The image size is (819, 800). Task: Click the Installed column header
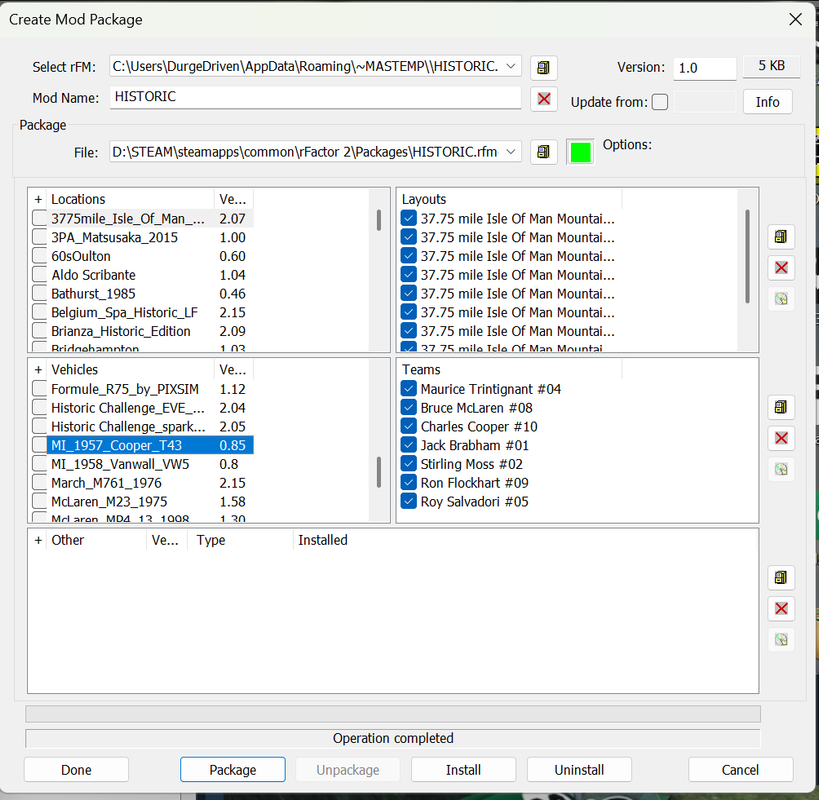(x=323, y=540)
